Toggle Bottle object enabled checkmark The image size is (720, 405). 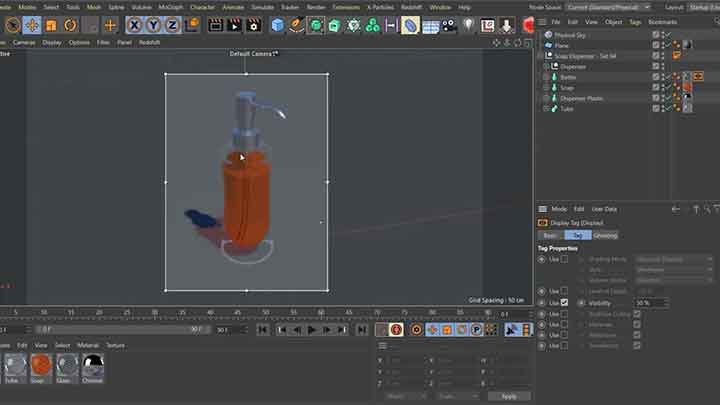pyautogui.click(x=669, y=77)
